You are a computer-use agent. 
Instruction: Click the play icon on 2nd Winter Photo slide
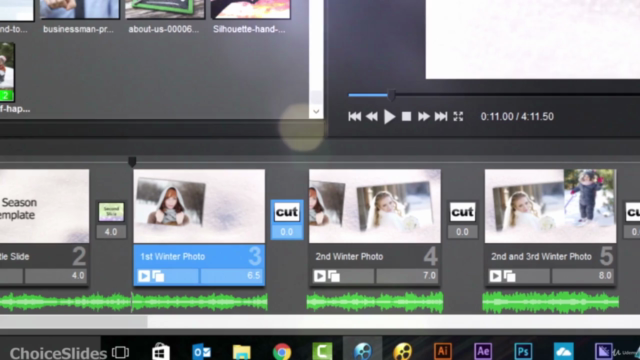[x=320, y=276]
